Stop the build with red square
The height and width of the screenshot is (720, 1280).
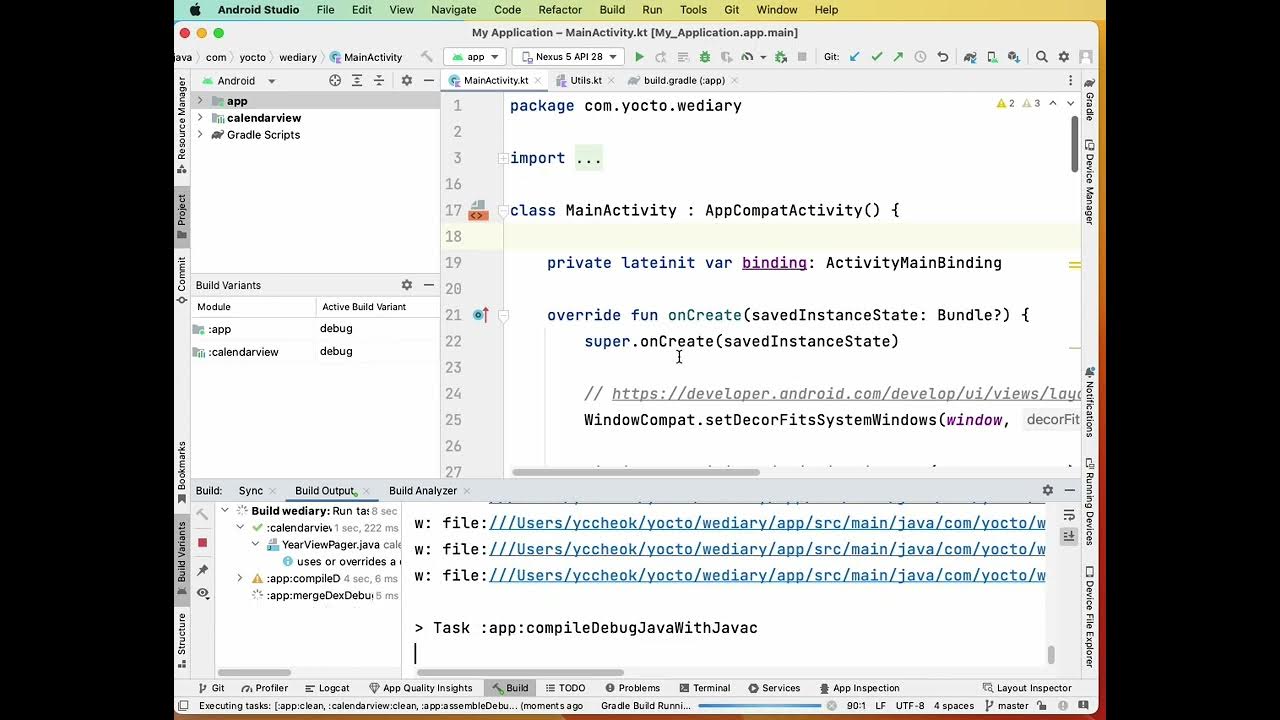(202, 542)
